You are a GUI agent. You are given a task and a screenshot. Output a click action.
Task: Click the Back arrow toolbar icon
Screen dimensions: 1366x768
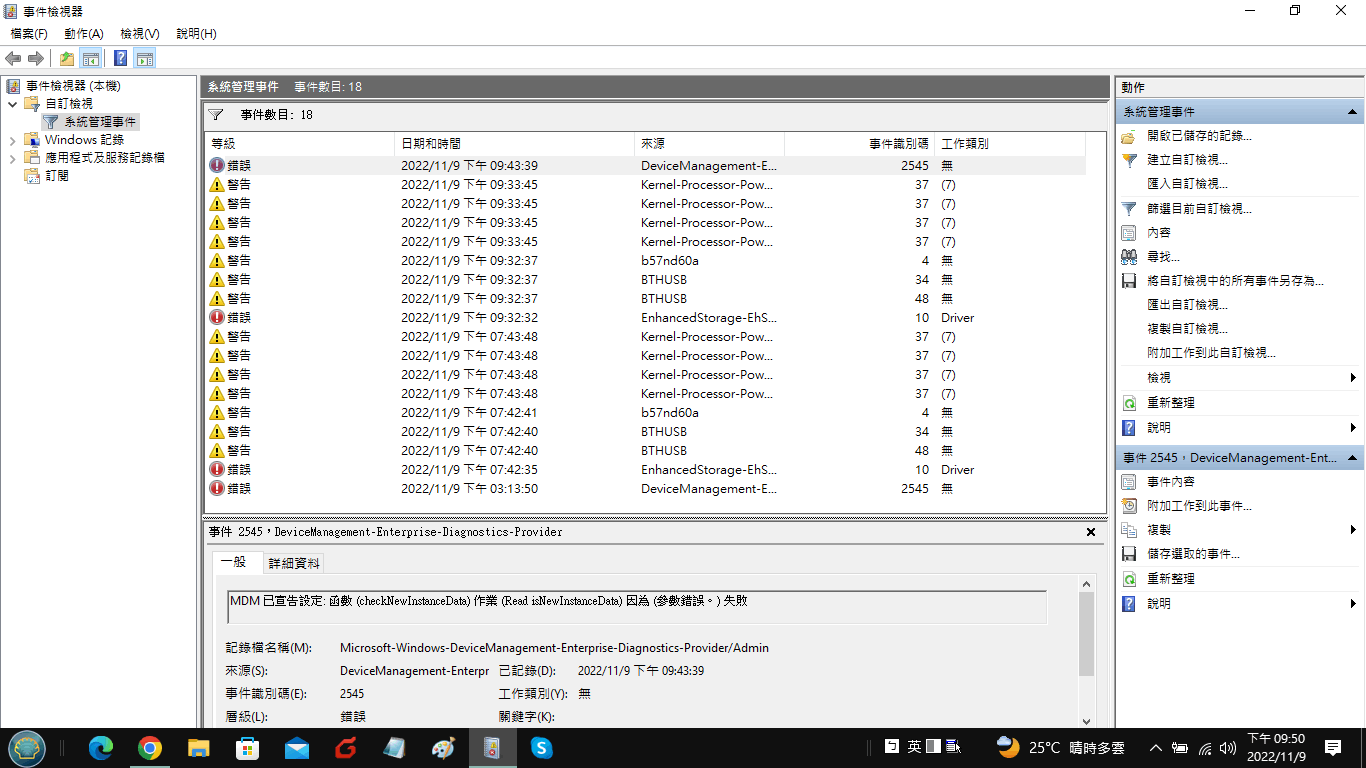pos(13,59)
